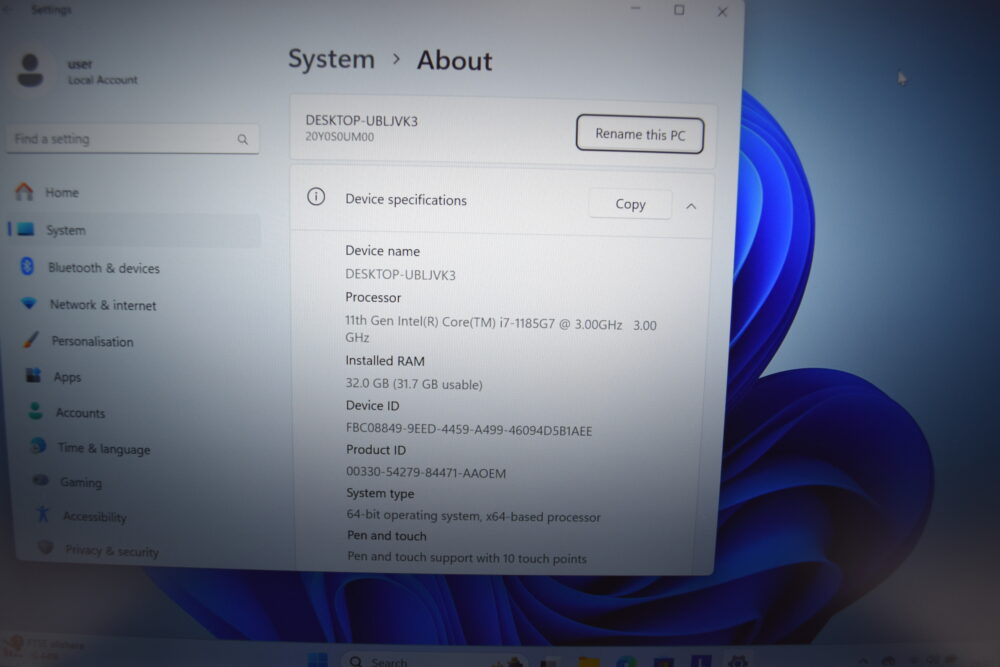
Task: Click the Product ID value 00330-54279-84471-AAOEM
Action: [426, 473]
